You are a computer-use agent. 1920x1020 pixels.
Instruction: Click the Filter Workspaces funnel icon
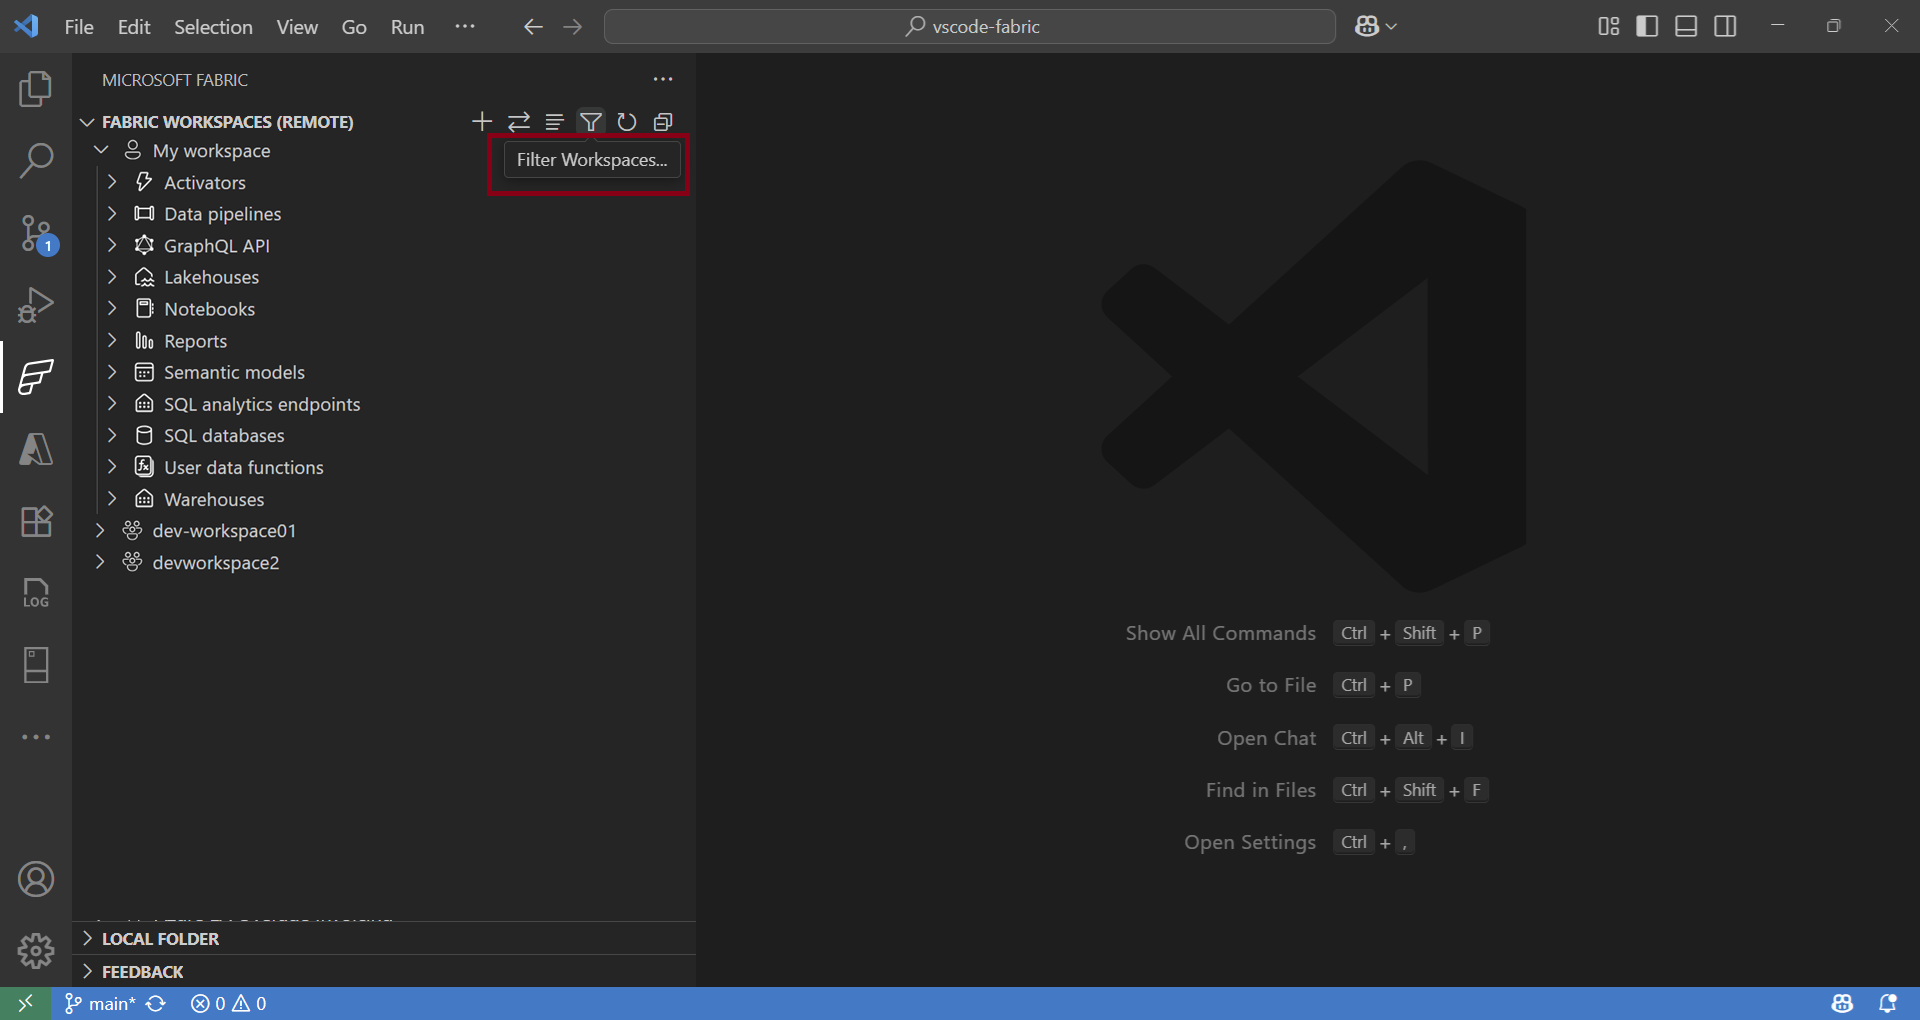point(591,122)
